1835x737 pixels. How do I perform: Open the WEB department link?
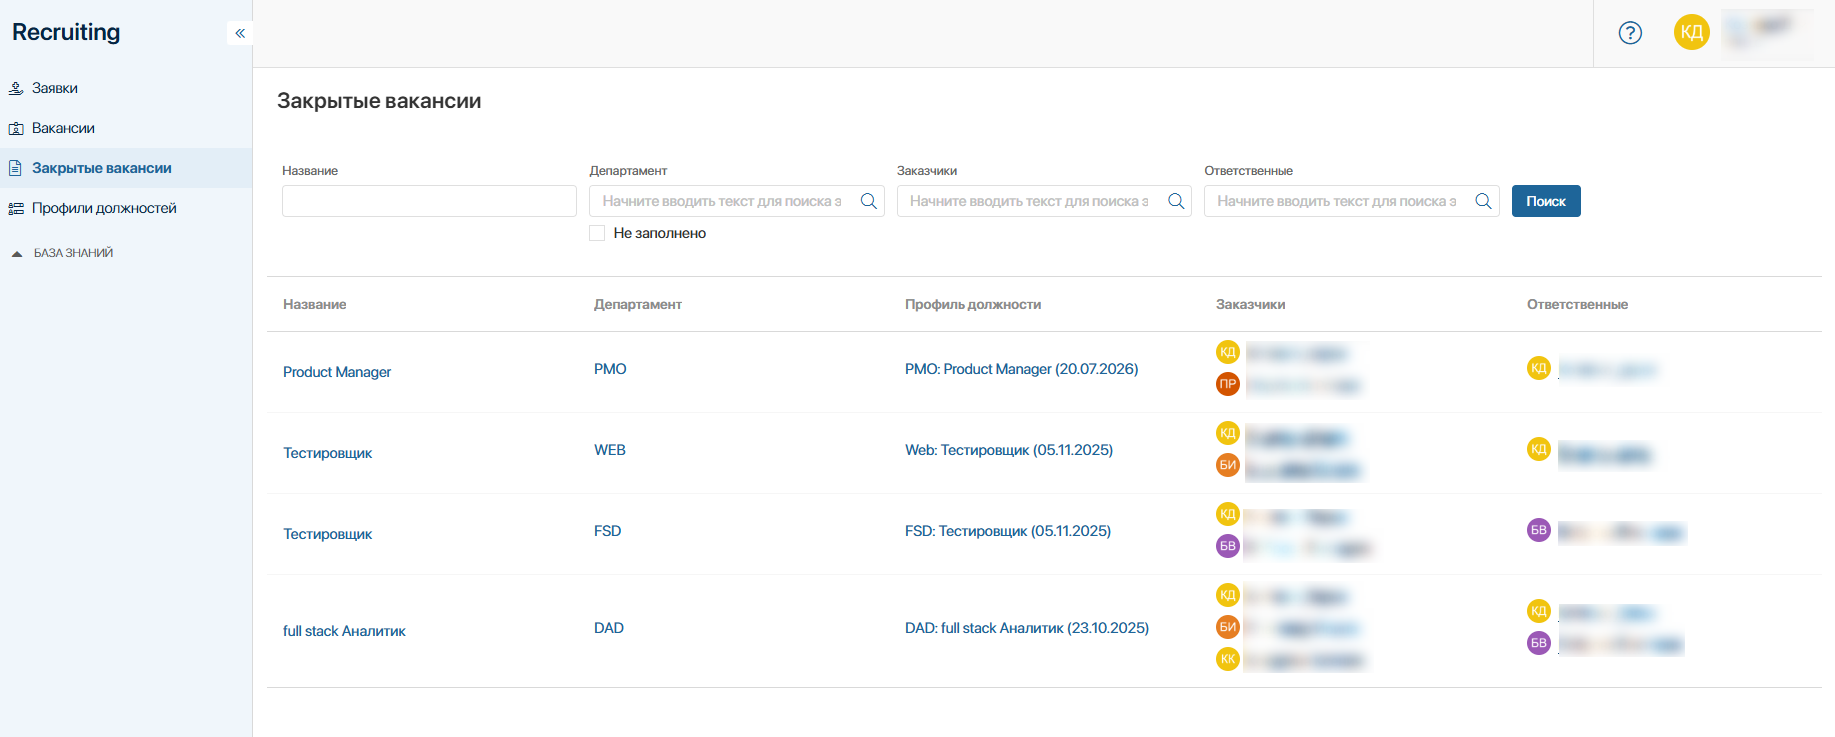pyautogui.click(x=610, y=450)
